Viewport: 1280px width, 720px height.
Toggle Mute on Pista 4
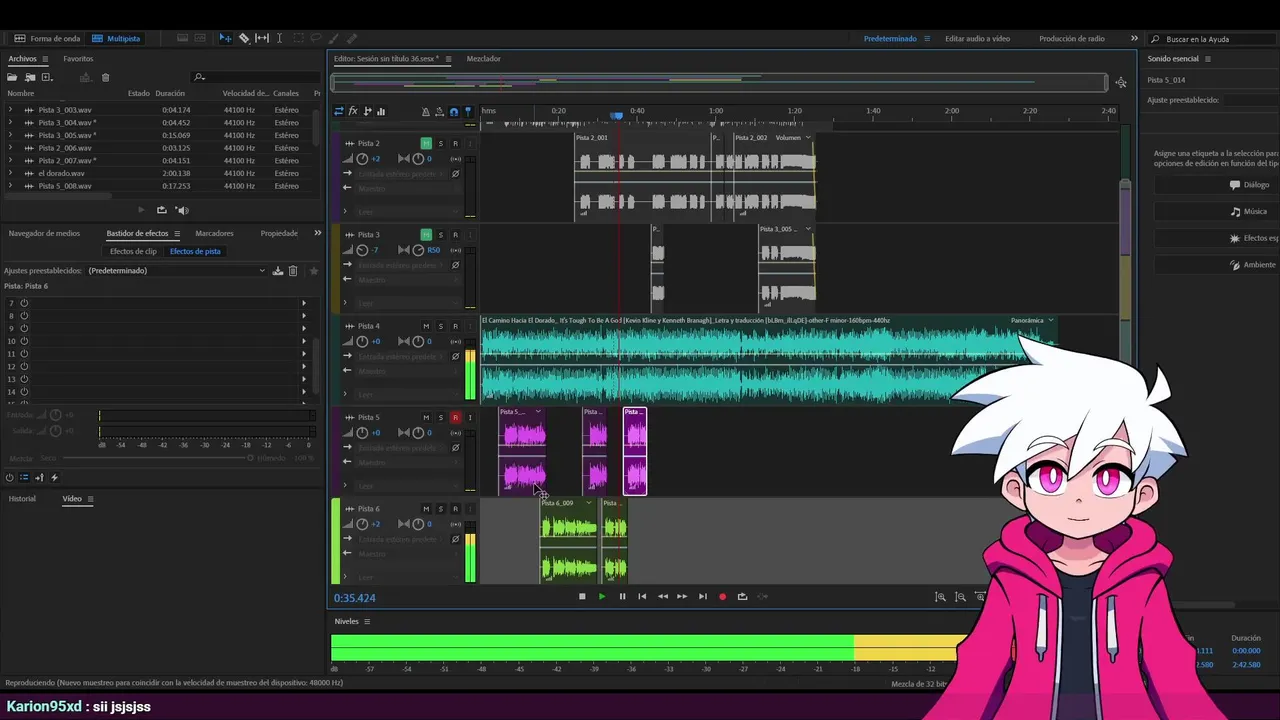tap(426, 326)
